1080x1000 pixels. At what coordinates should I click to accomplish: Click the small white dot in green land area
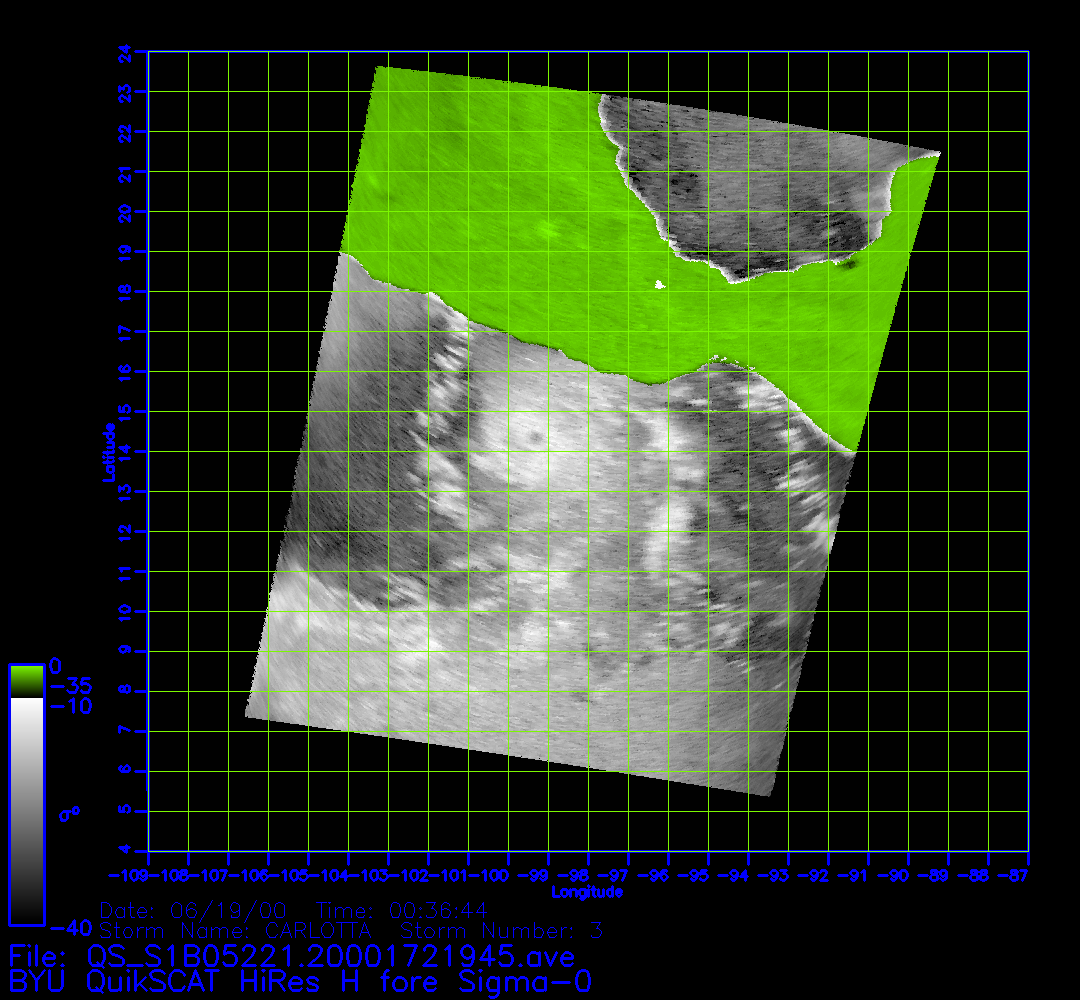659,285
